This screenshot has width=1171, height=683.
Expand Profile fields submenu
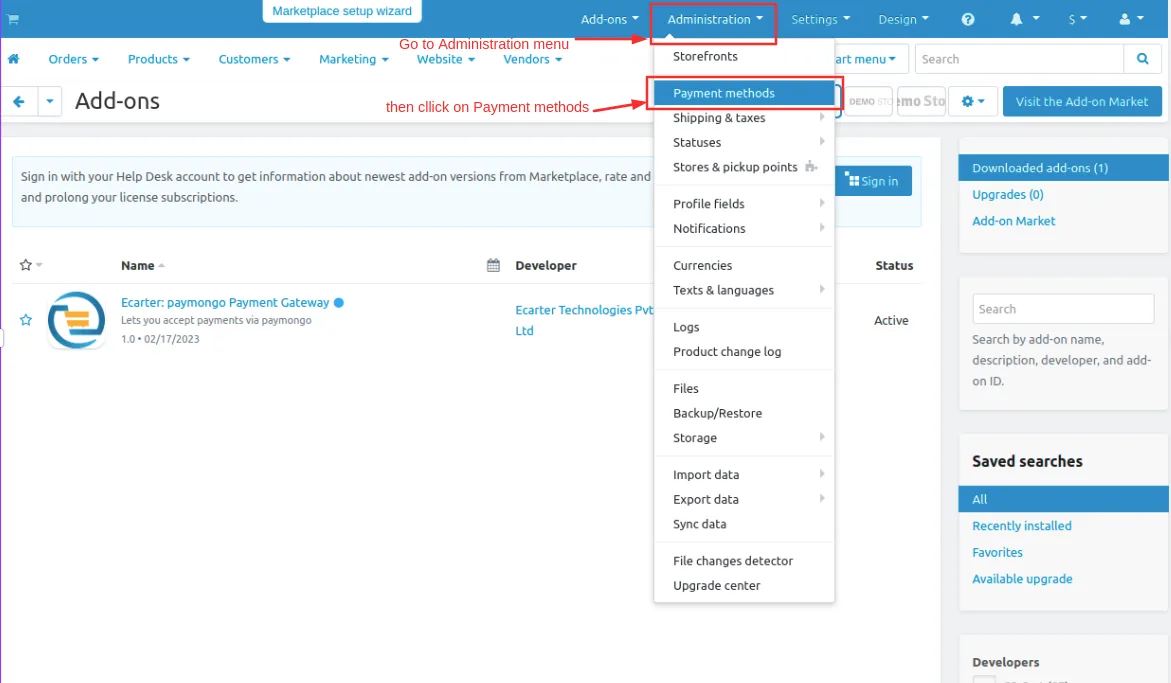tap(744, 204)
